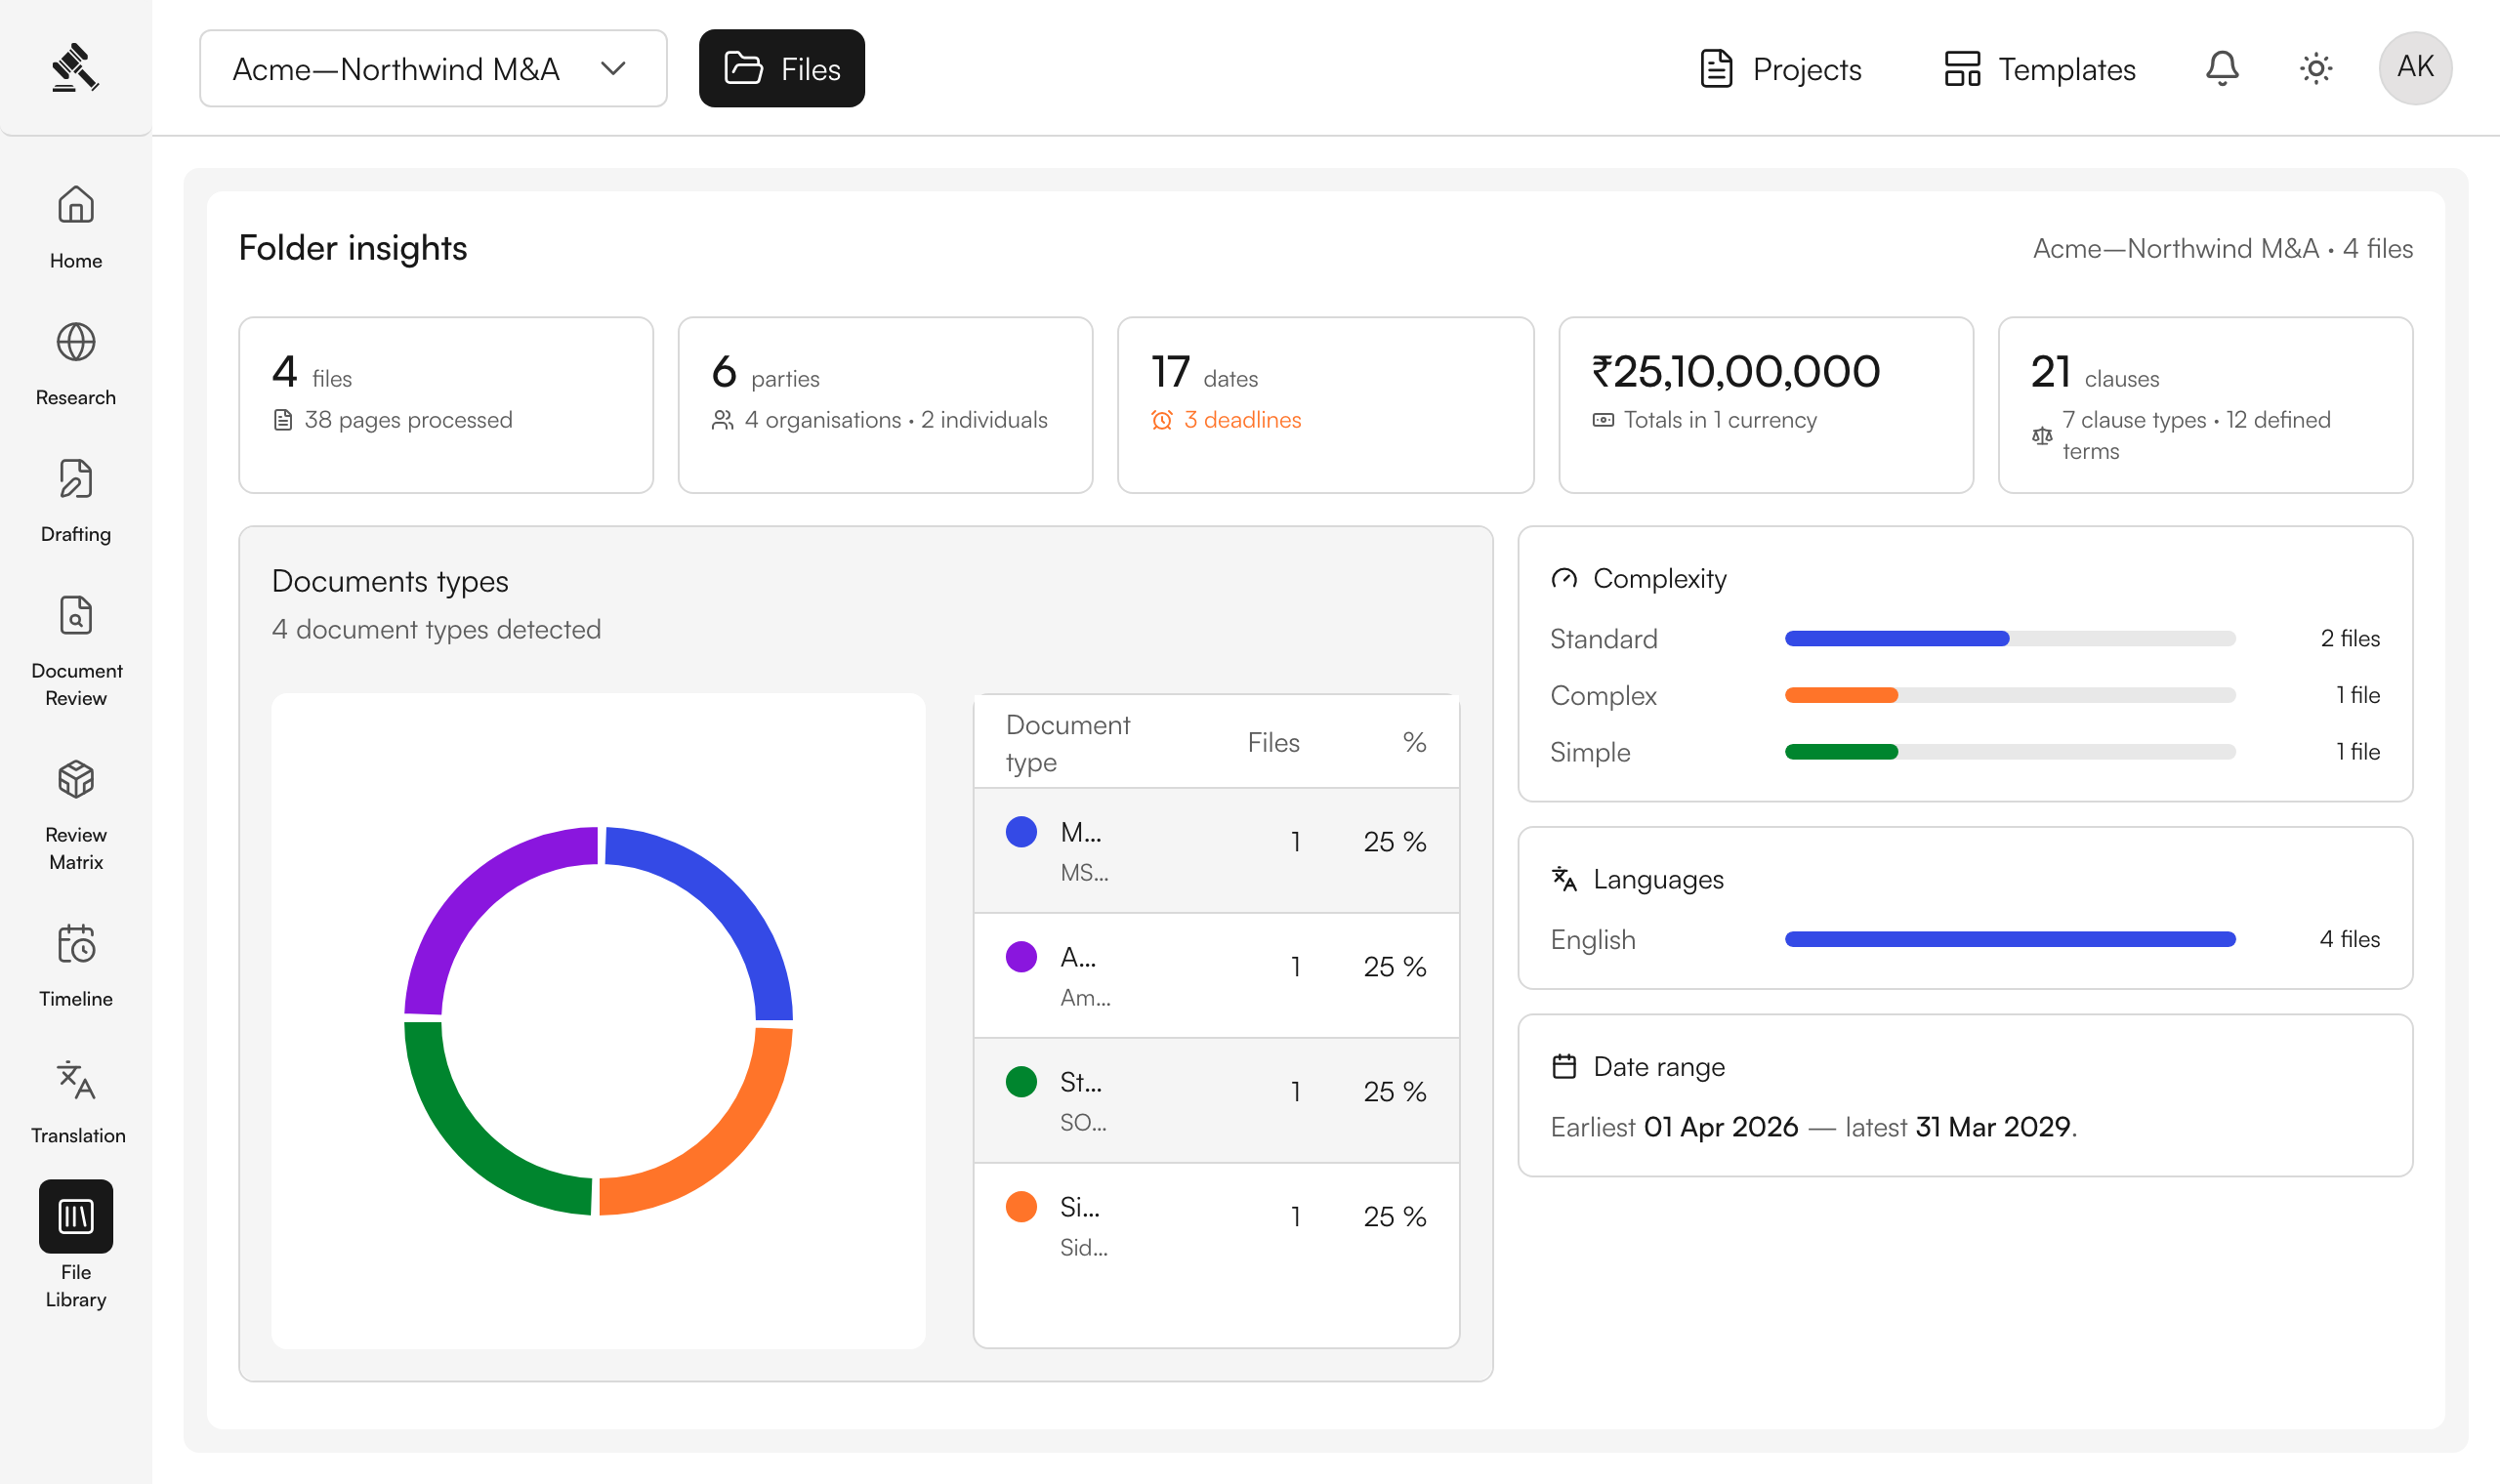Viewport: 2500px width, 1484px height.
Task: Click the Document type column header
Action: (x=1068, y=743)
